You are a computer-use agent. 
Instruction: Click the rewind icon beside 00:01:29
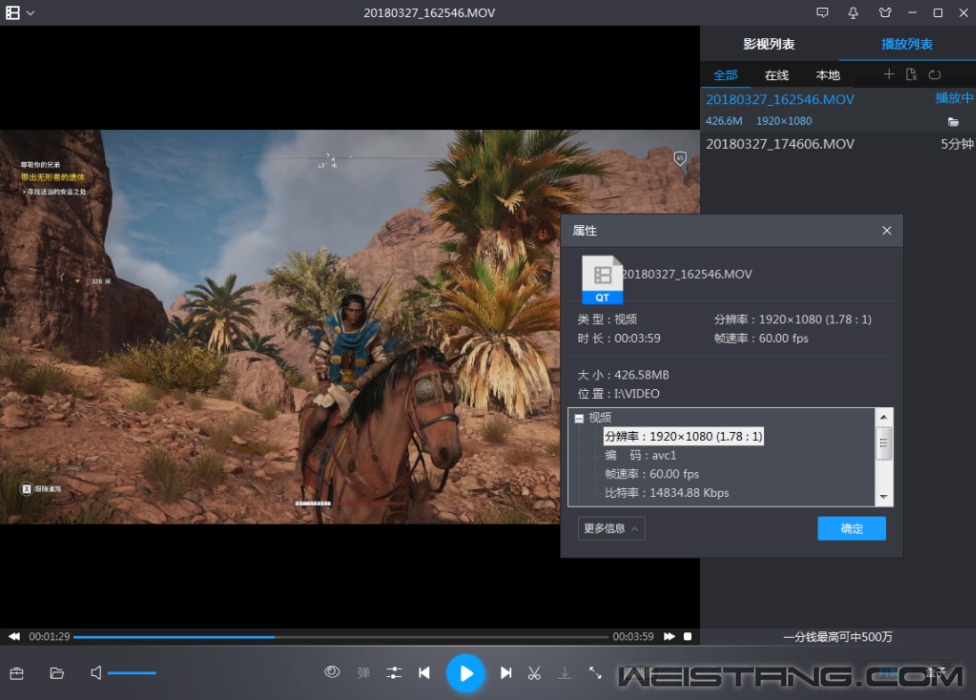[14, 637]
